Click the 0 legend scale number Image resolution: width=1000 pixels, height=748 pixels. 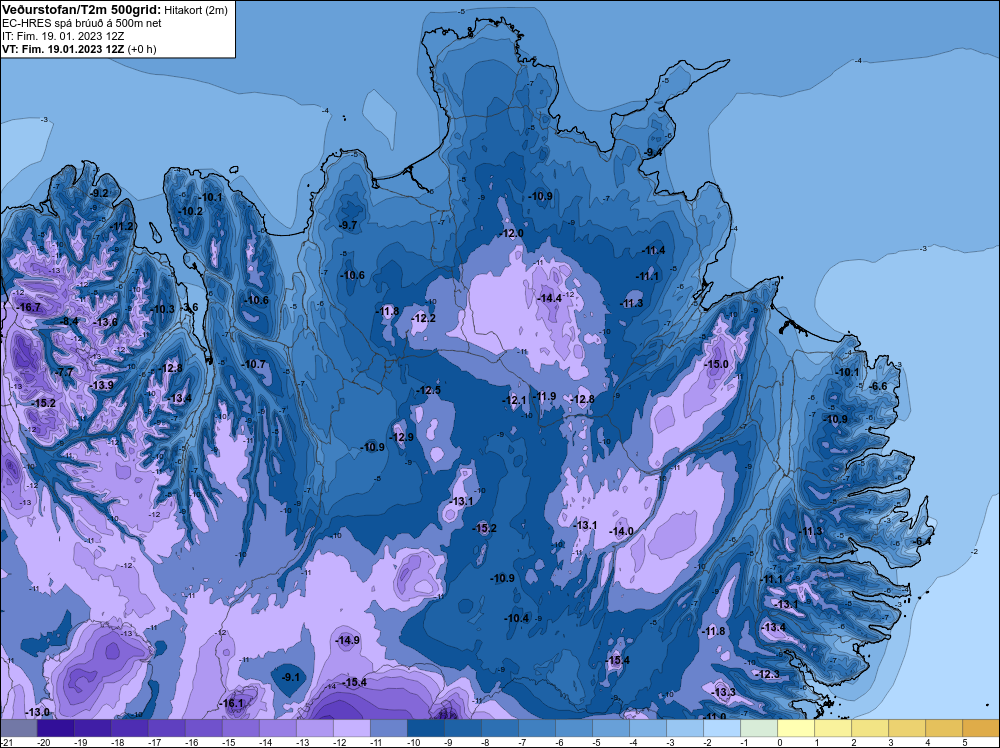click(779, 742)
